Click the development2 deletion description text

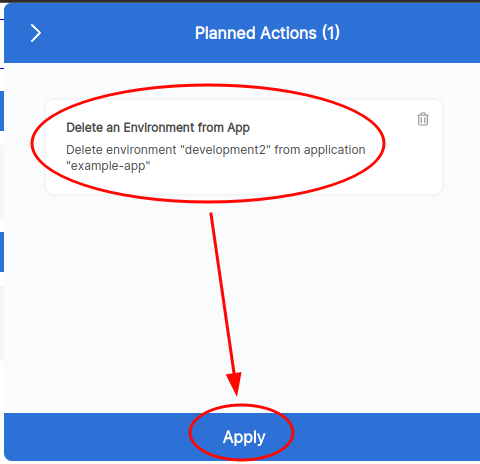click(x=216, y=158)
